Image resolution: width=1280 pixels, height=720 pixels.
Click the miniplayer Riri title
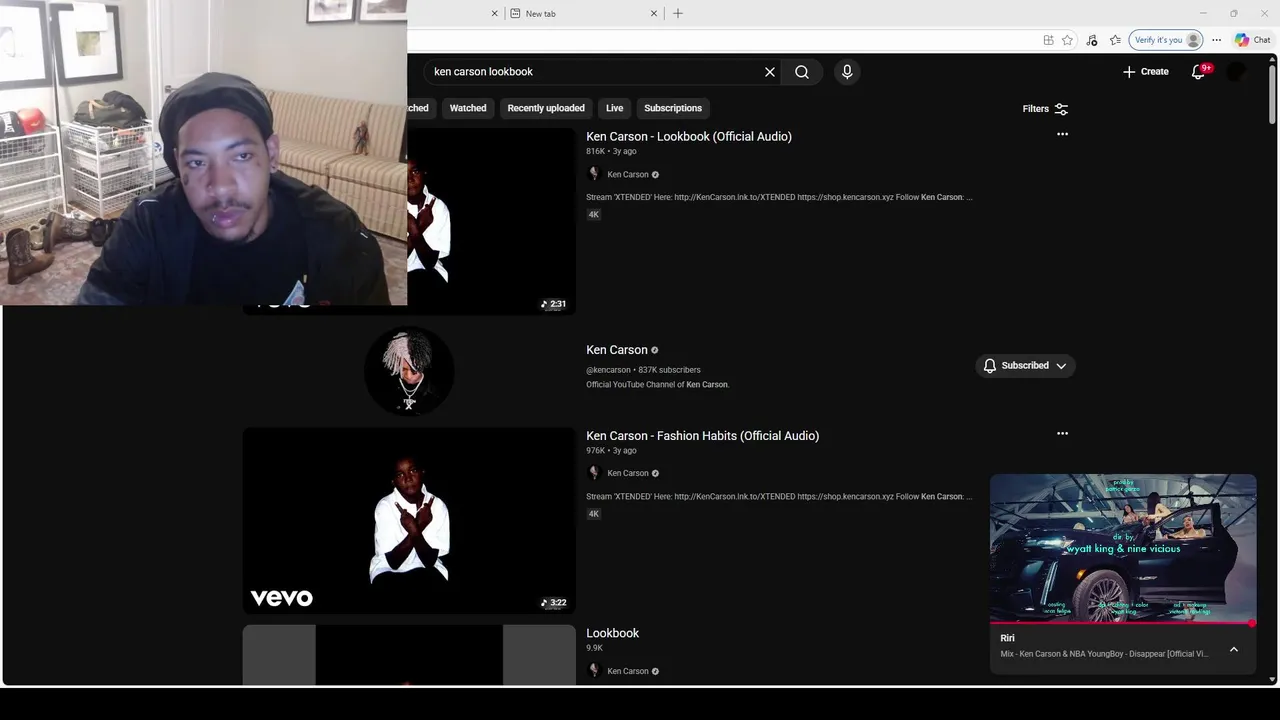coord(1007,638)
